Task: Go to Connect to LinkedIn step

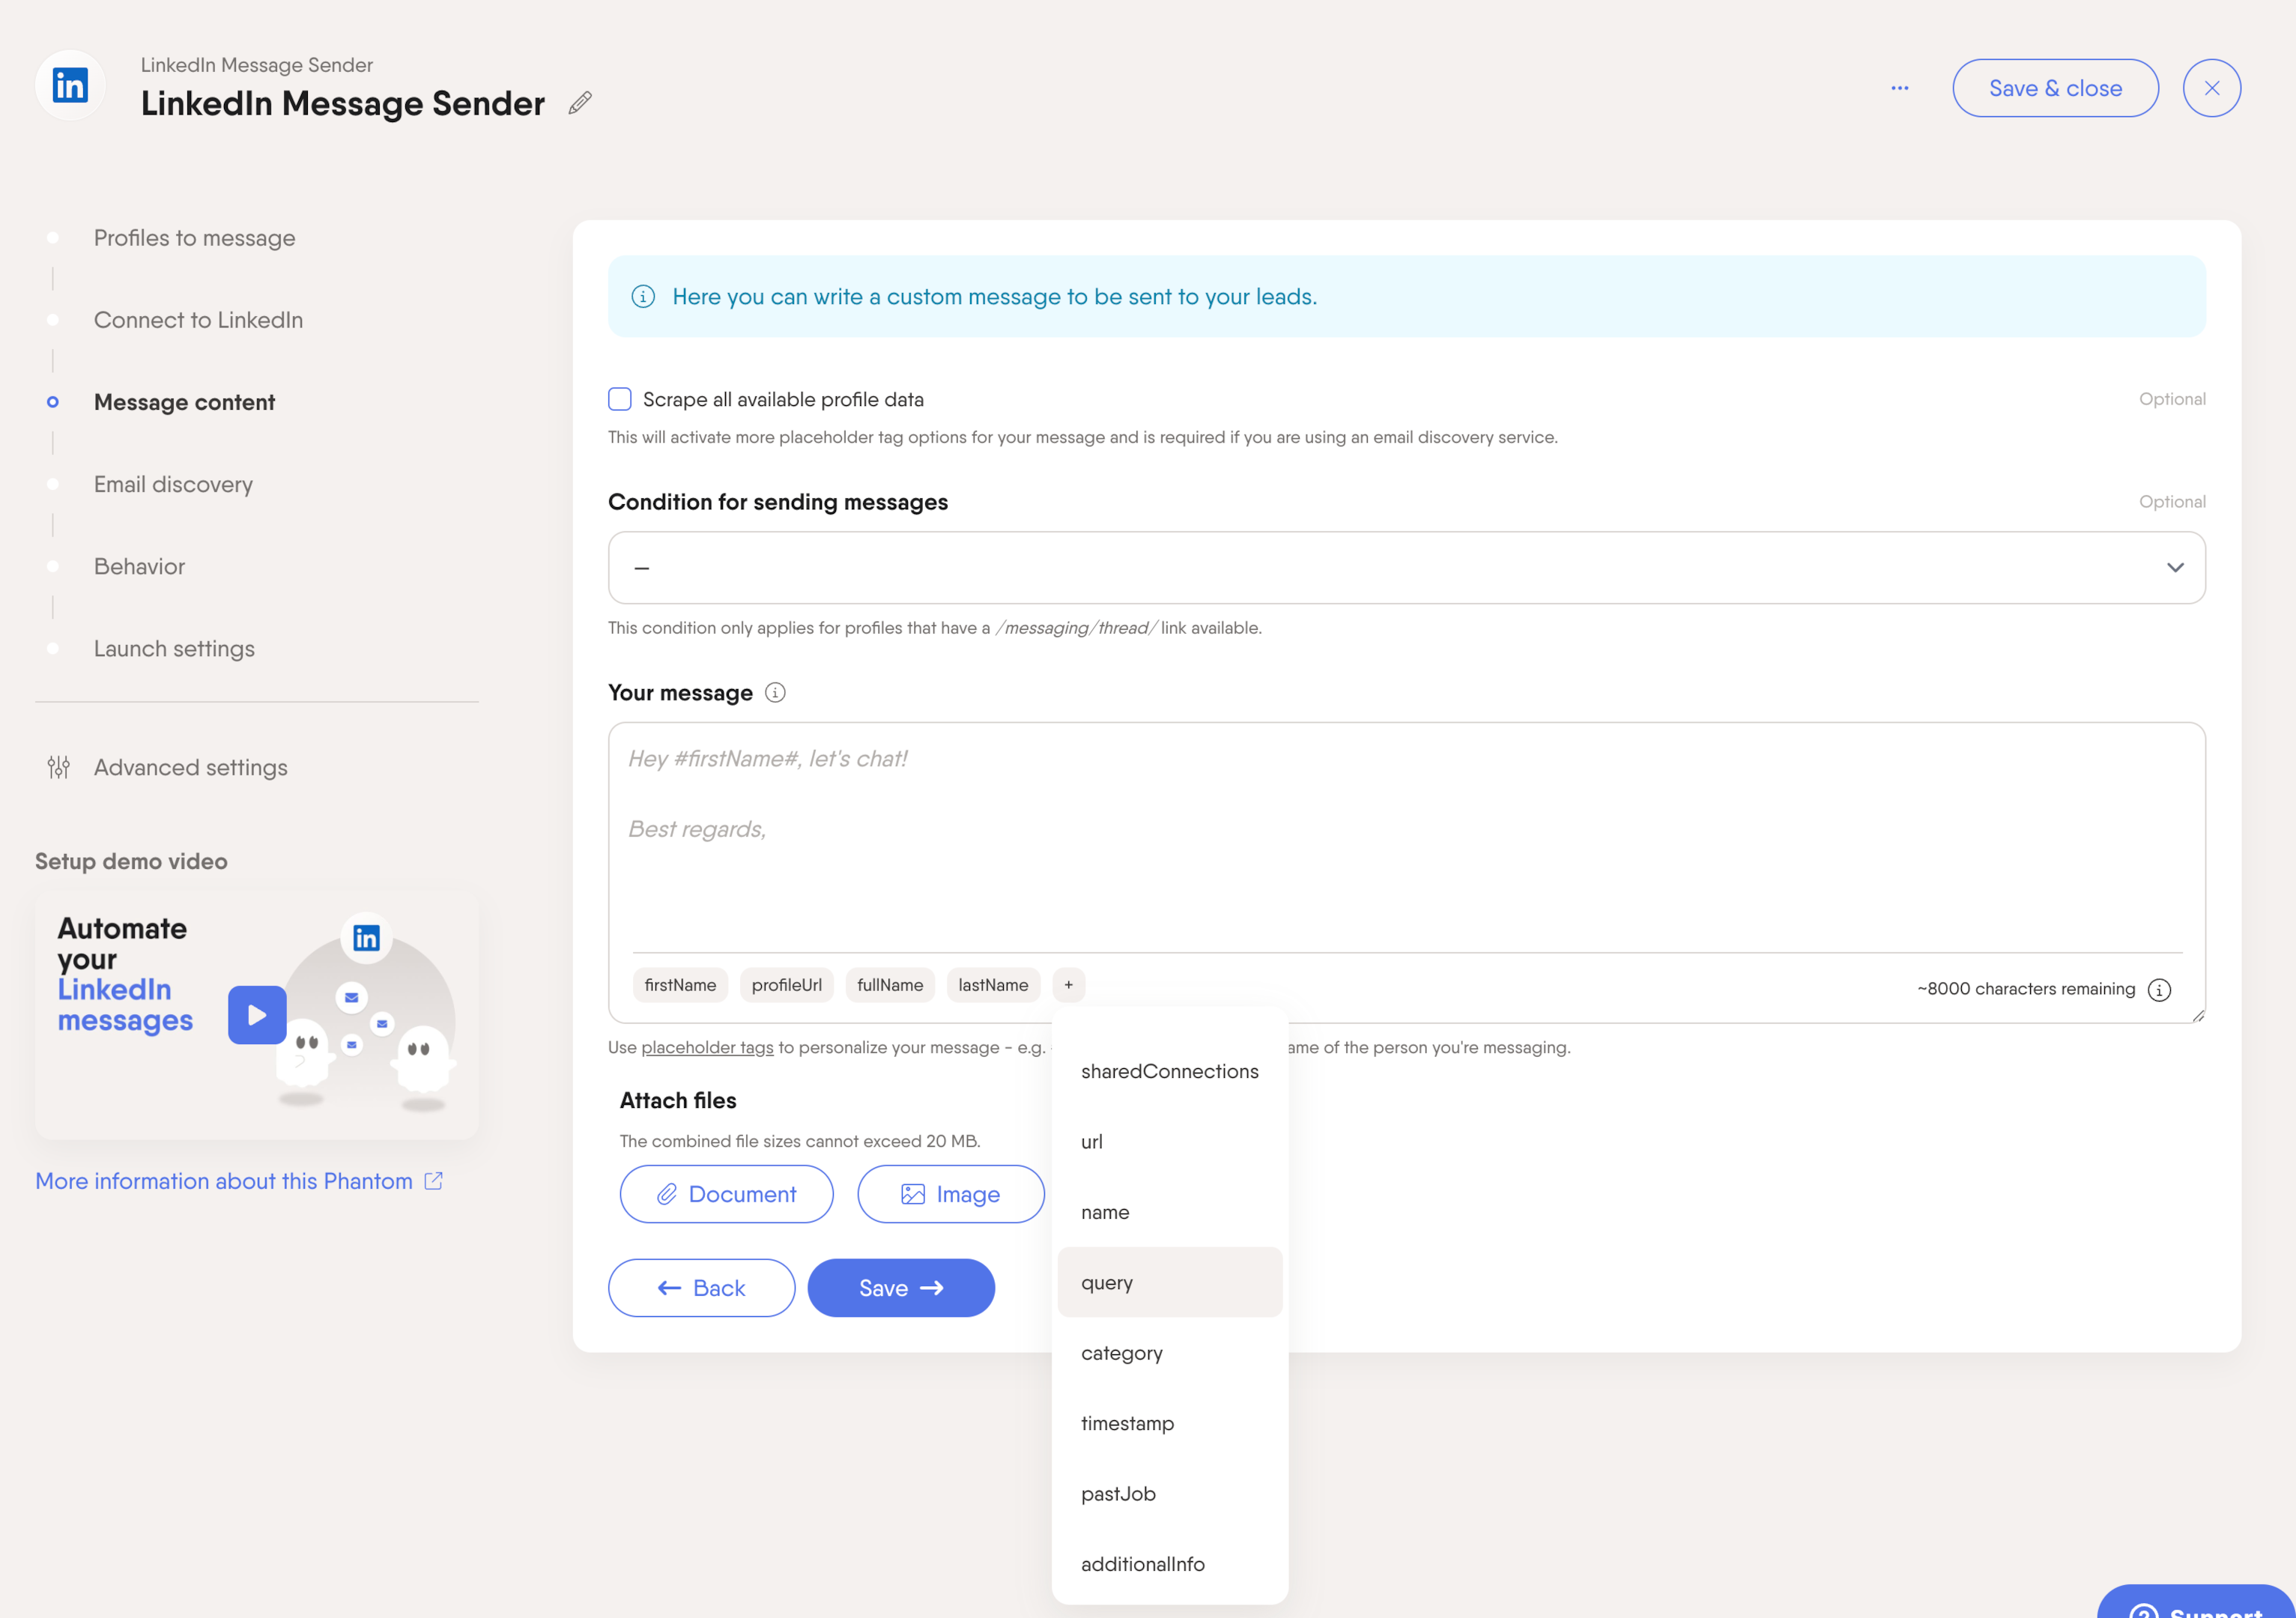Action: (x=198, y=320)
